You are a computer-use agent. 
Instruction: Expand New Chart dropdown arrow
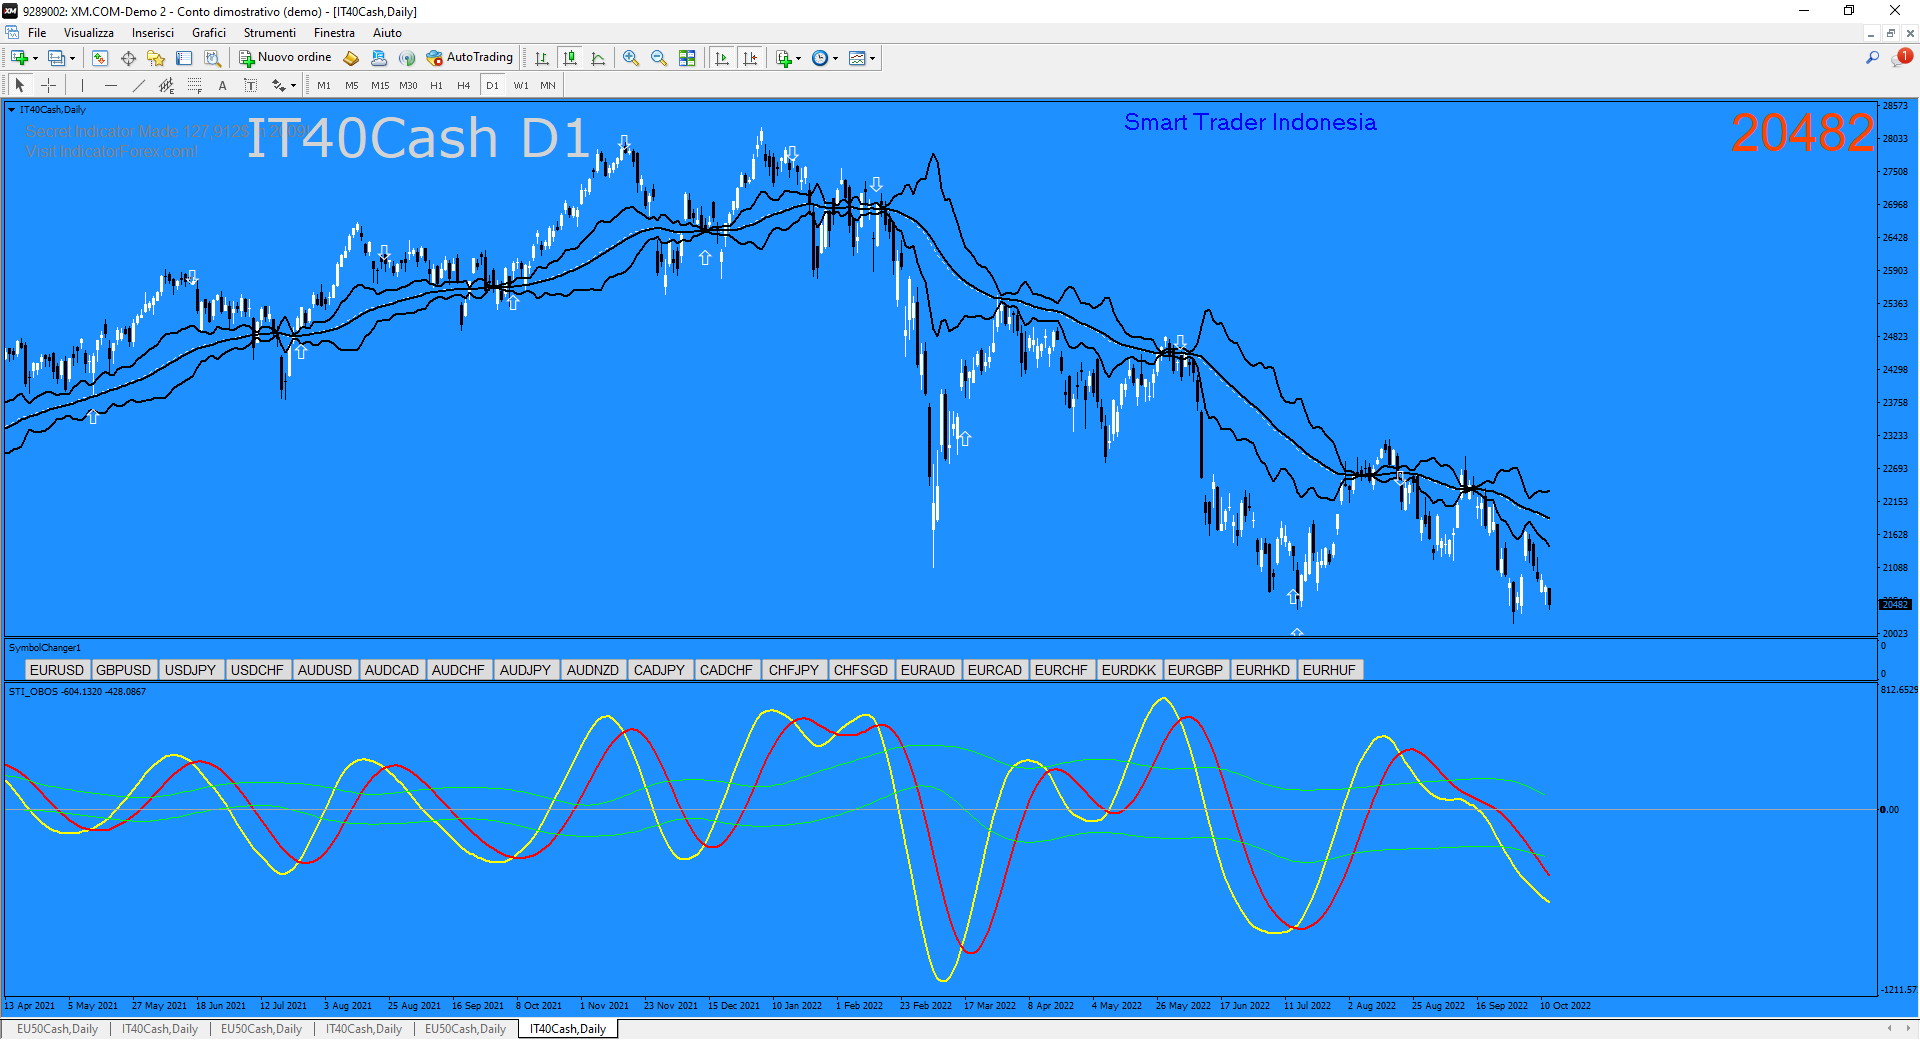tap(35, 58)
